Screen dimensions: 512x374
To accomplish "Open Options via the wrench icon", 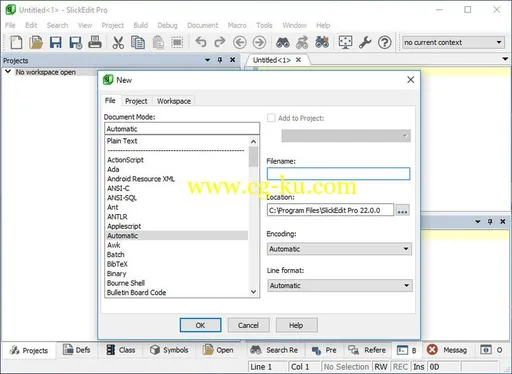I will pos(365,42).
